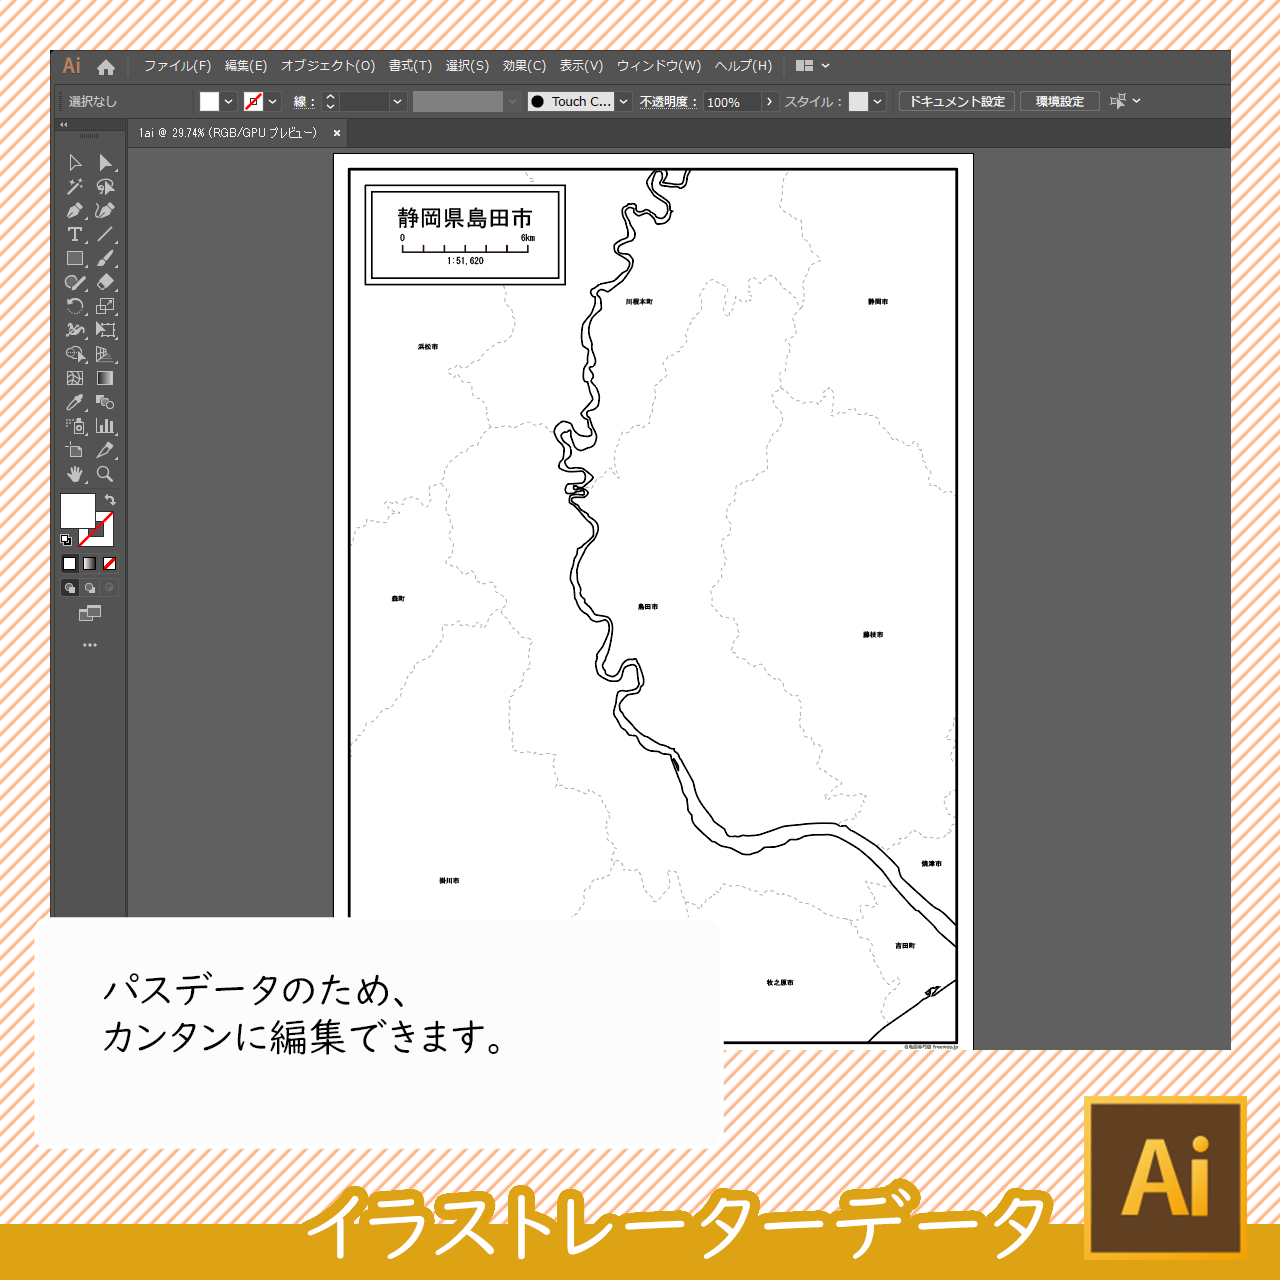Click the Fill color box in toolbox
Viewport: 1280px width, 1280px height.
click(77, 511)
